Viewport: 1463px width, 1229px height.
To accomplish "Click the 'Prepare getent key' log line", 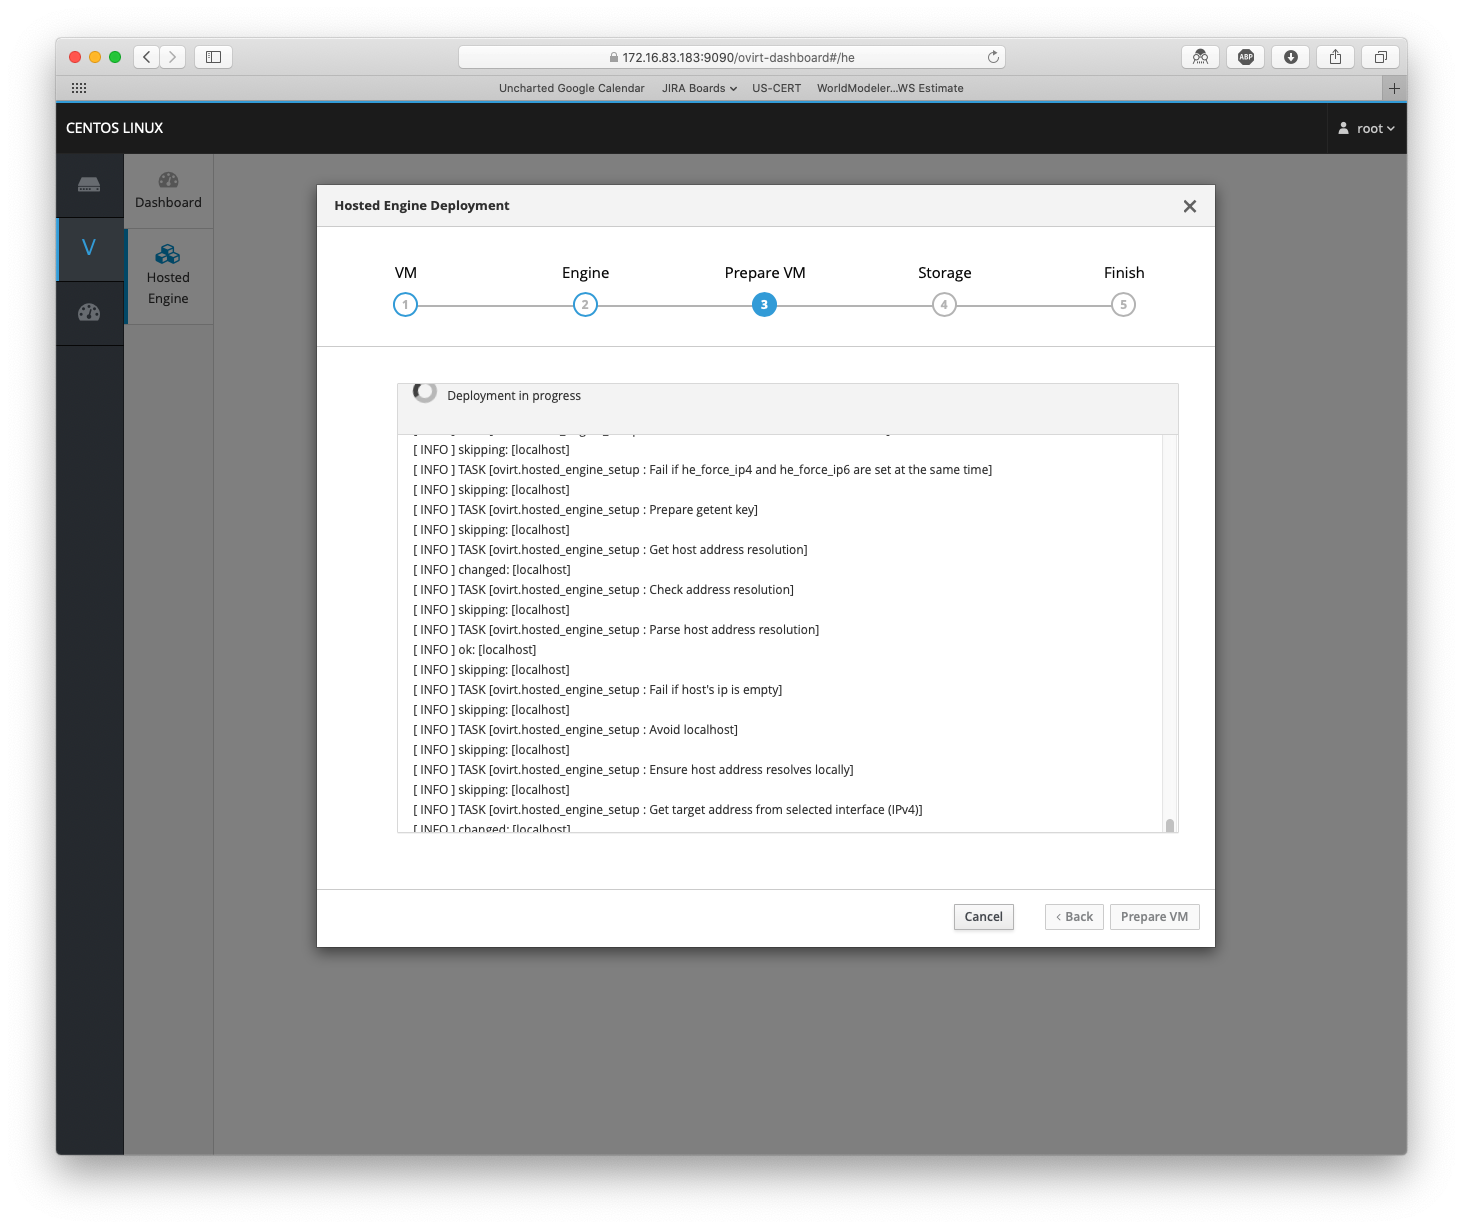I will click(586, 510).
